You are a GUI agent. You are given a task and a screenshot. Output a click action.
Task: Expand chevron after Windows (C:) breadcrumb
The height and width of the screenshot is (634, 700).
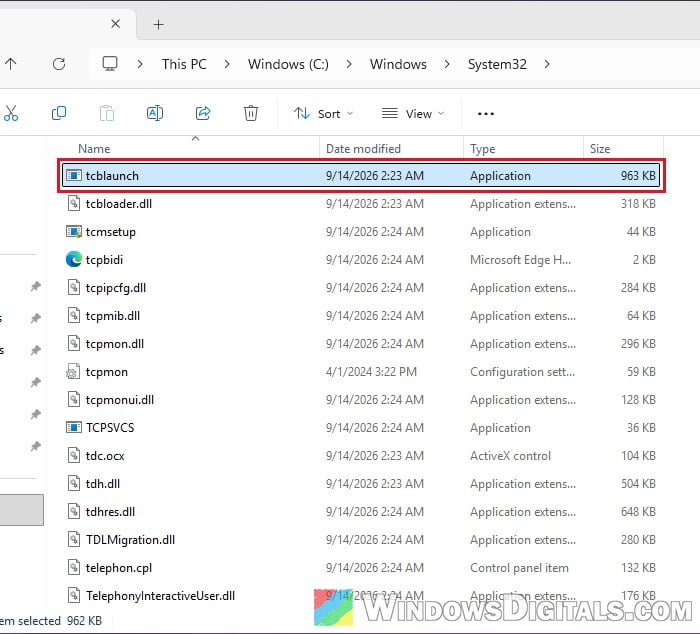tap(349, 64)
